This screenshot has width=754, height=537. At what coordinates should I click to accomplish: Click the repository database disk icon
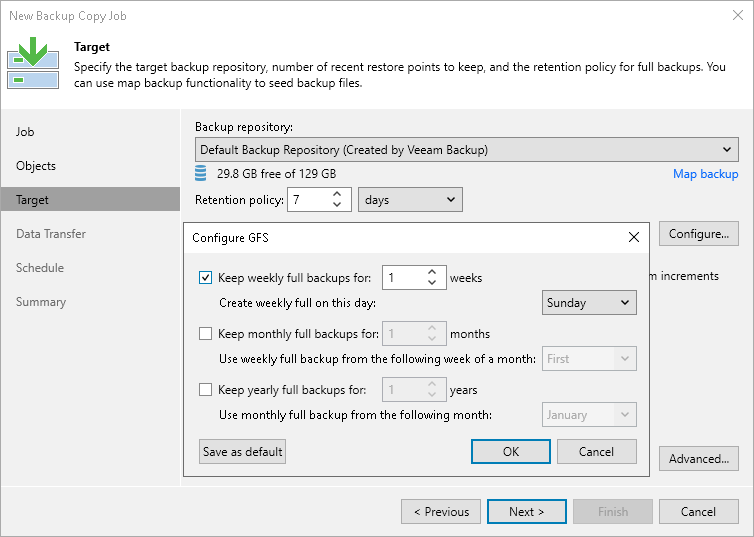[x=201, y=173]
